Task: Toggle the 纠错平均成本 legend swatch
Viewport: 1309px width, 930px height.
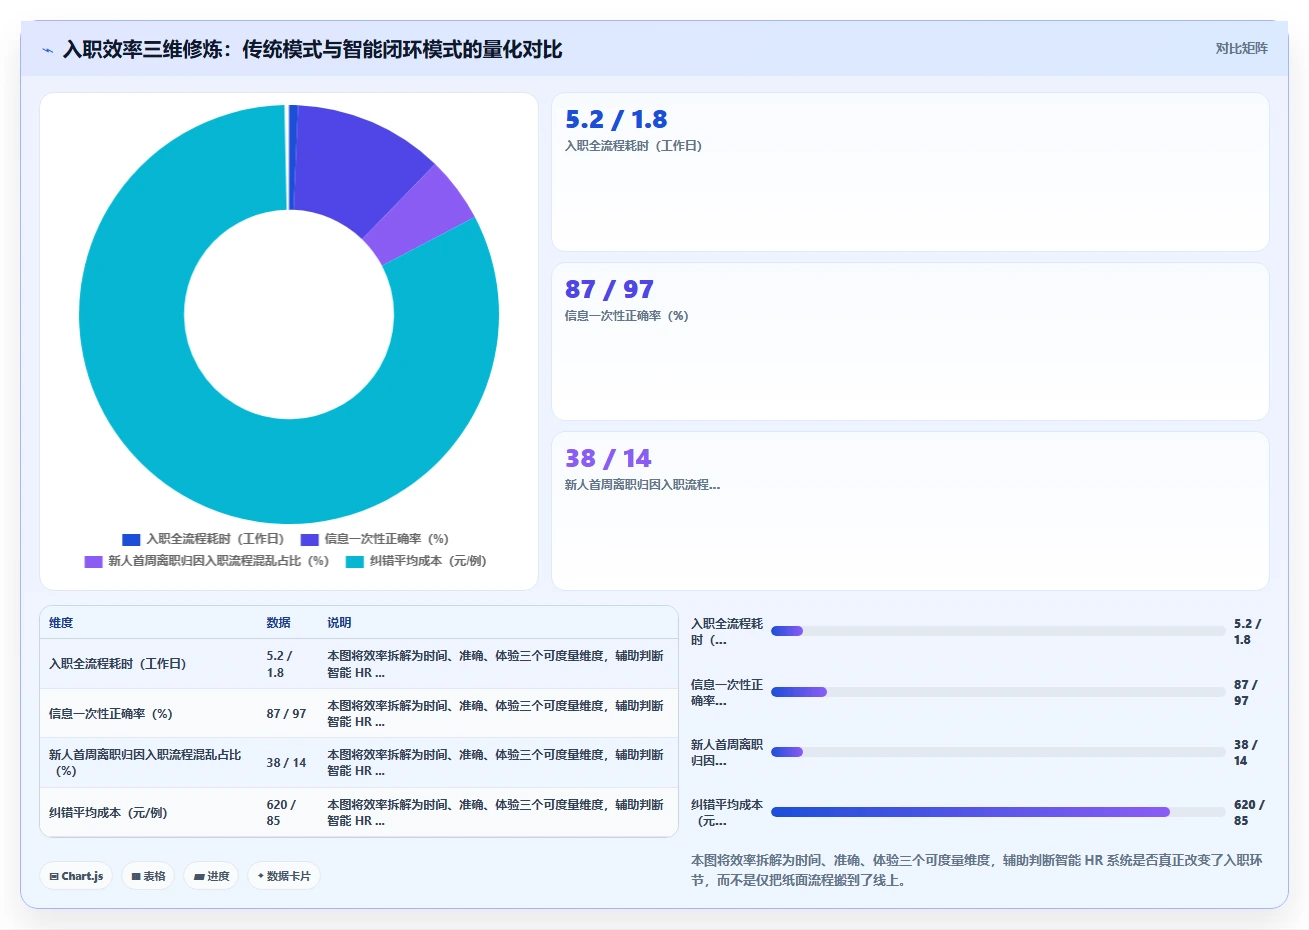Action: coord(355,561)
